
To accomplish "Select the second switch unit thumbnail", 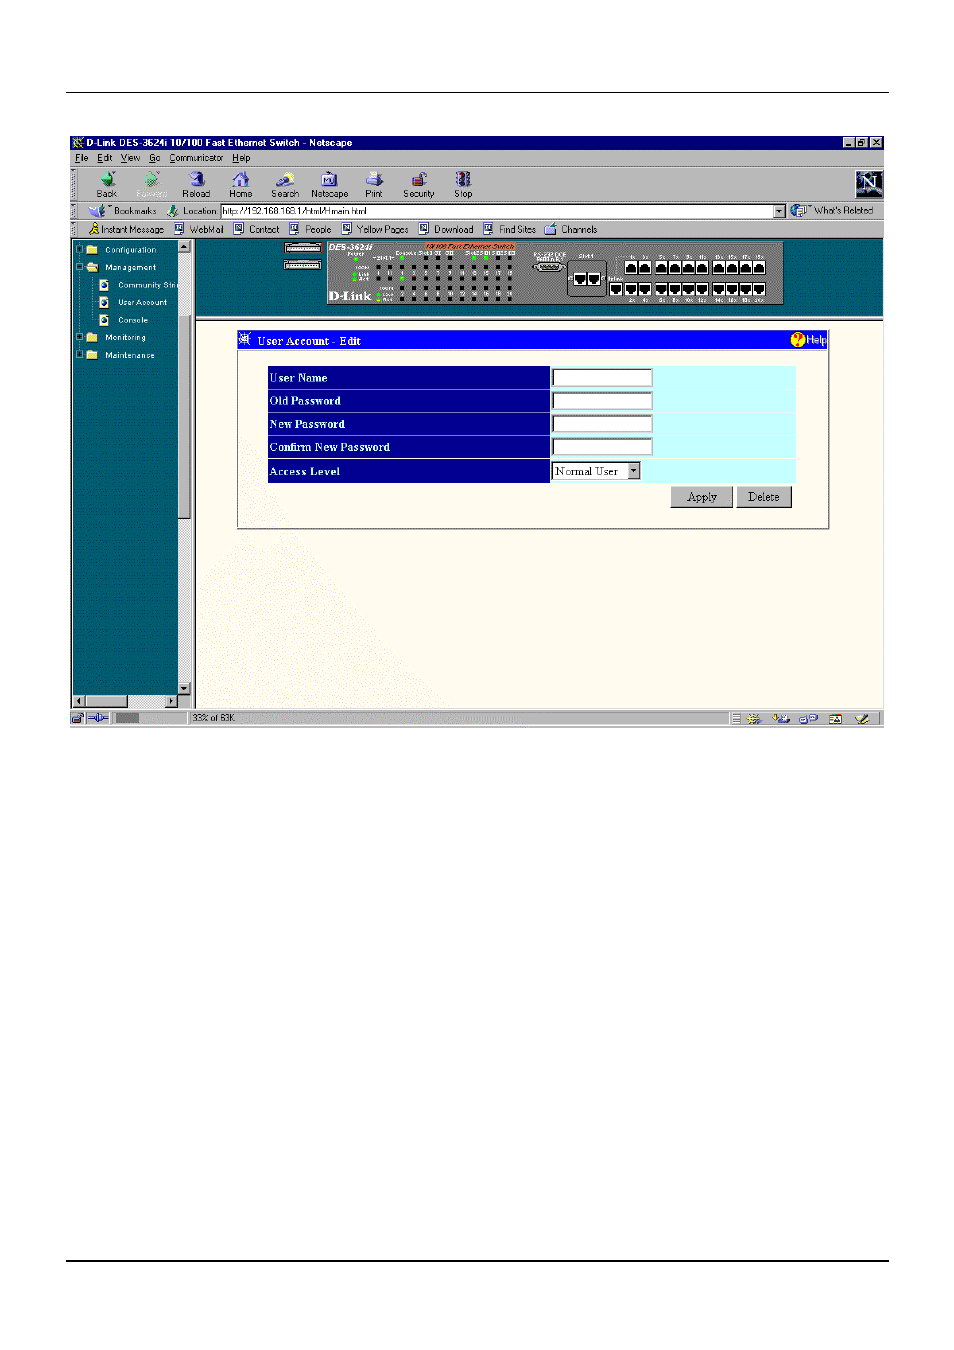I will click(303, 265).
